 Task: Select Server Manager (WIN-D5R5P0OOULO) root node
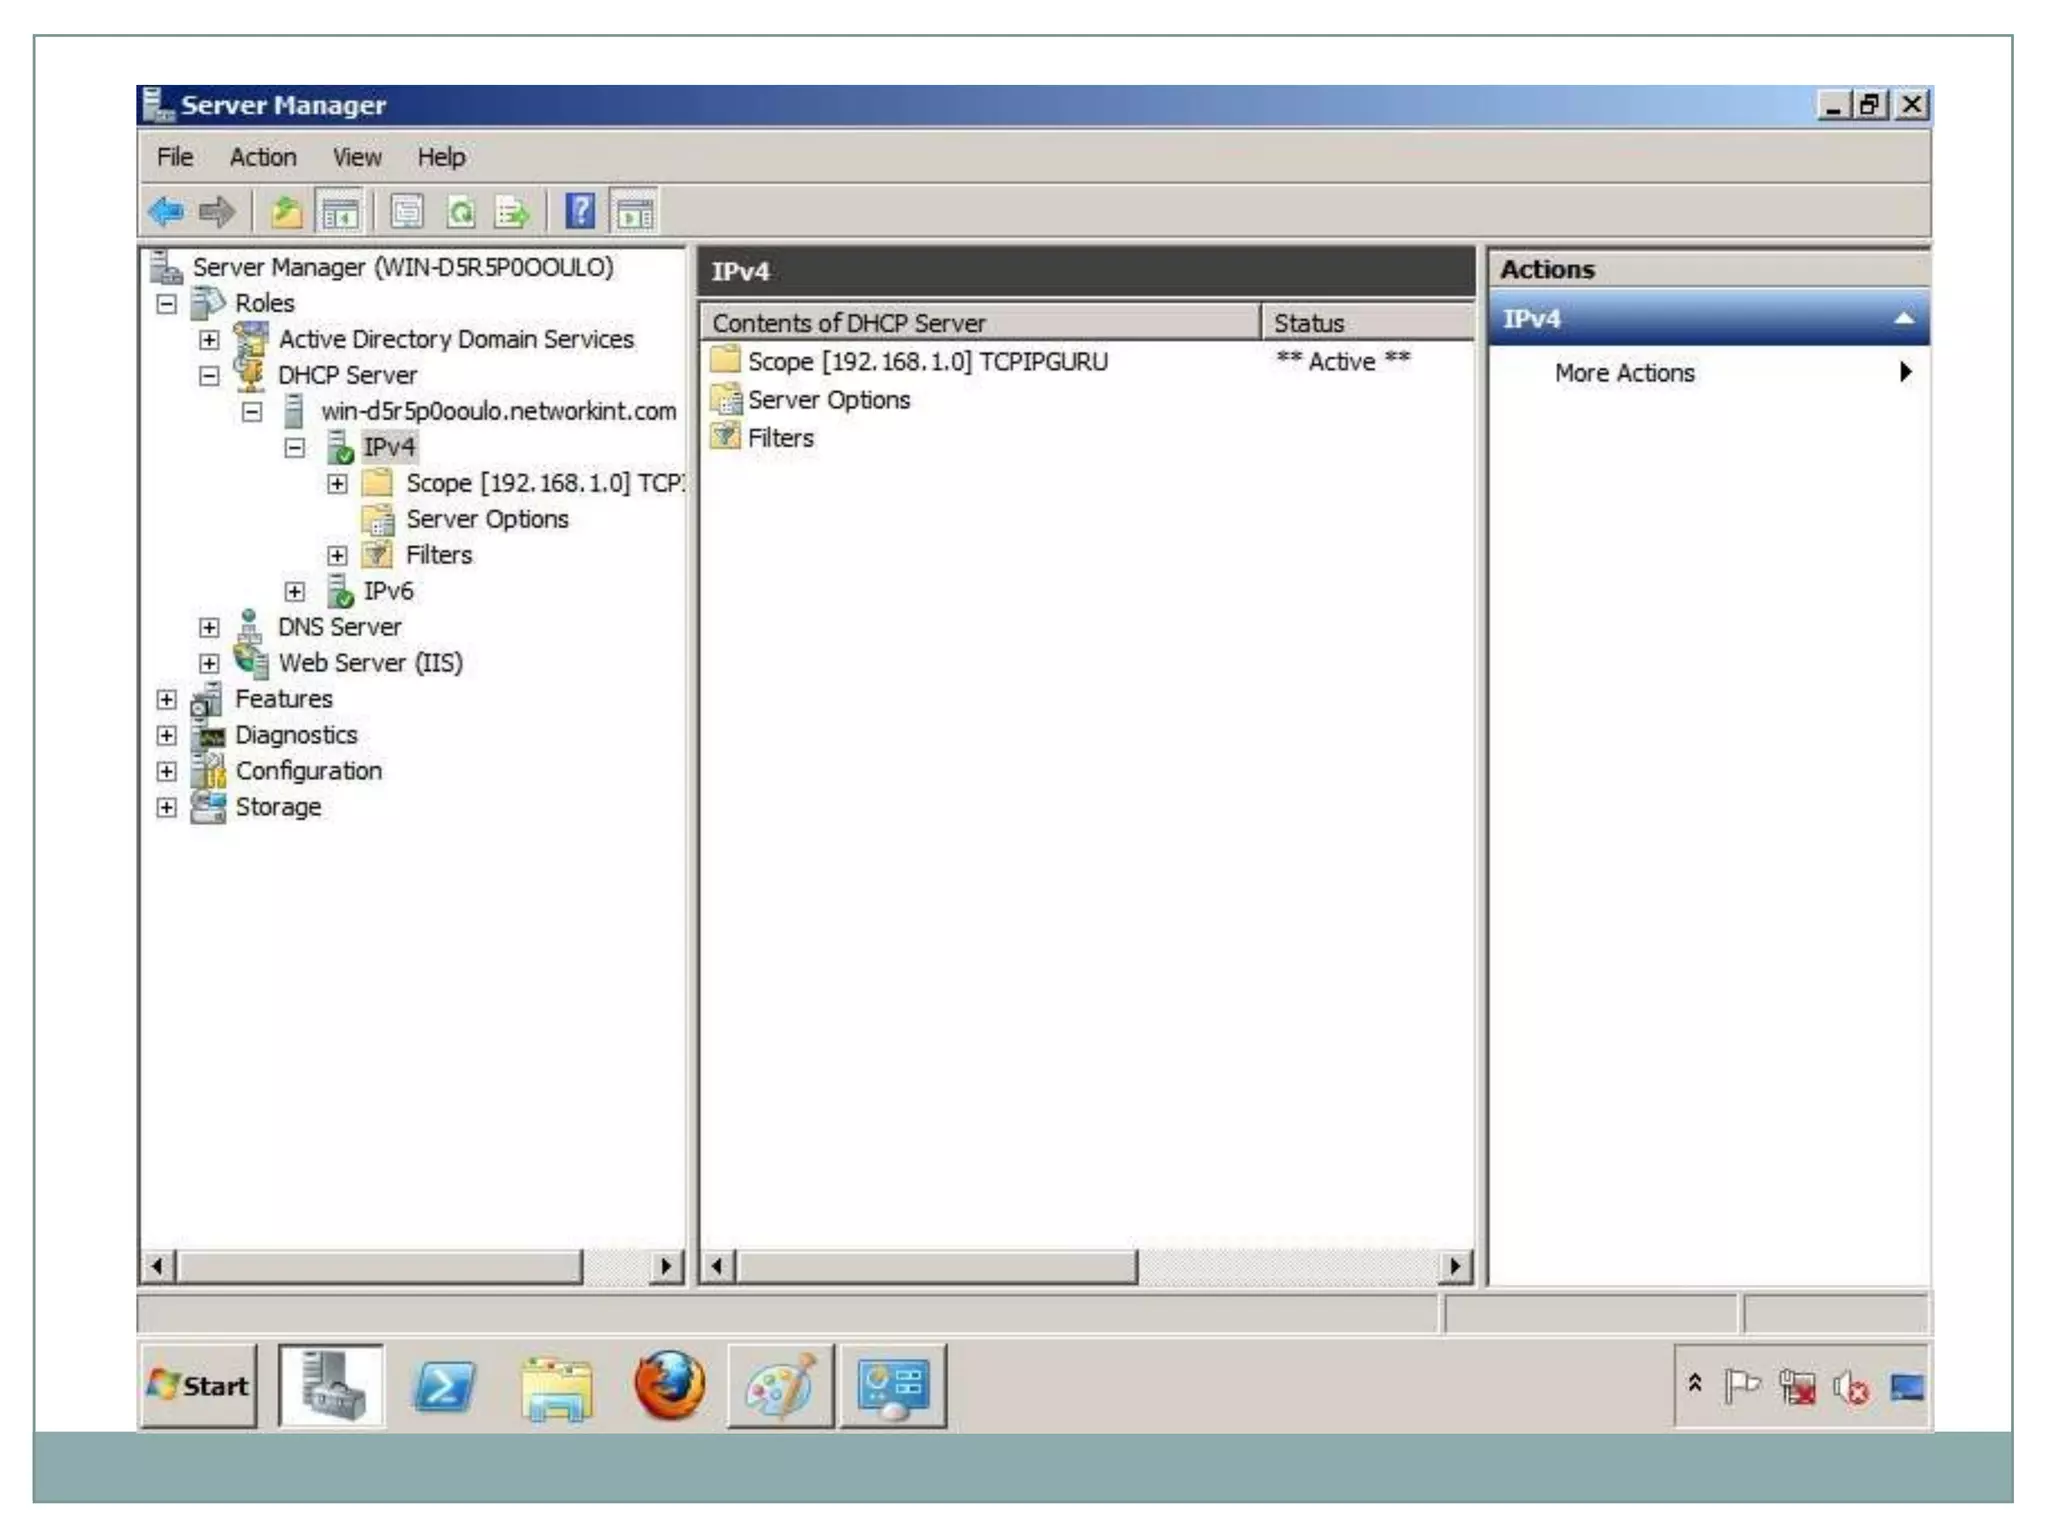click(x=403, y=267)
